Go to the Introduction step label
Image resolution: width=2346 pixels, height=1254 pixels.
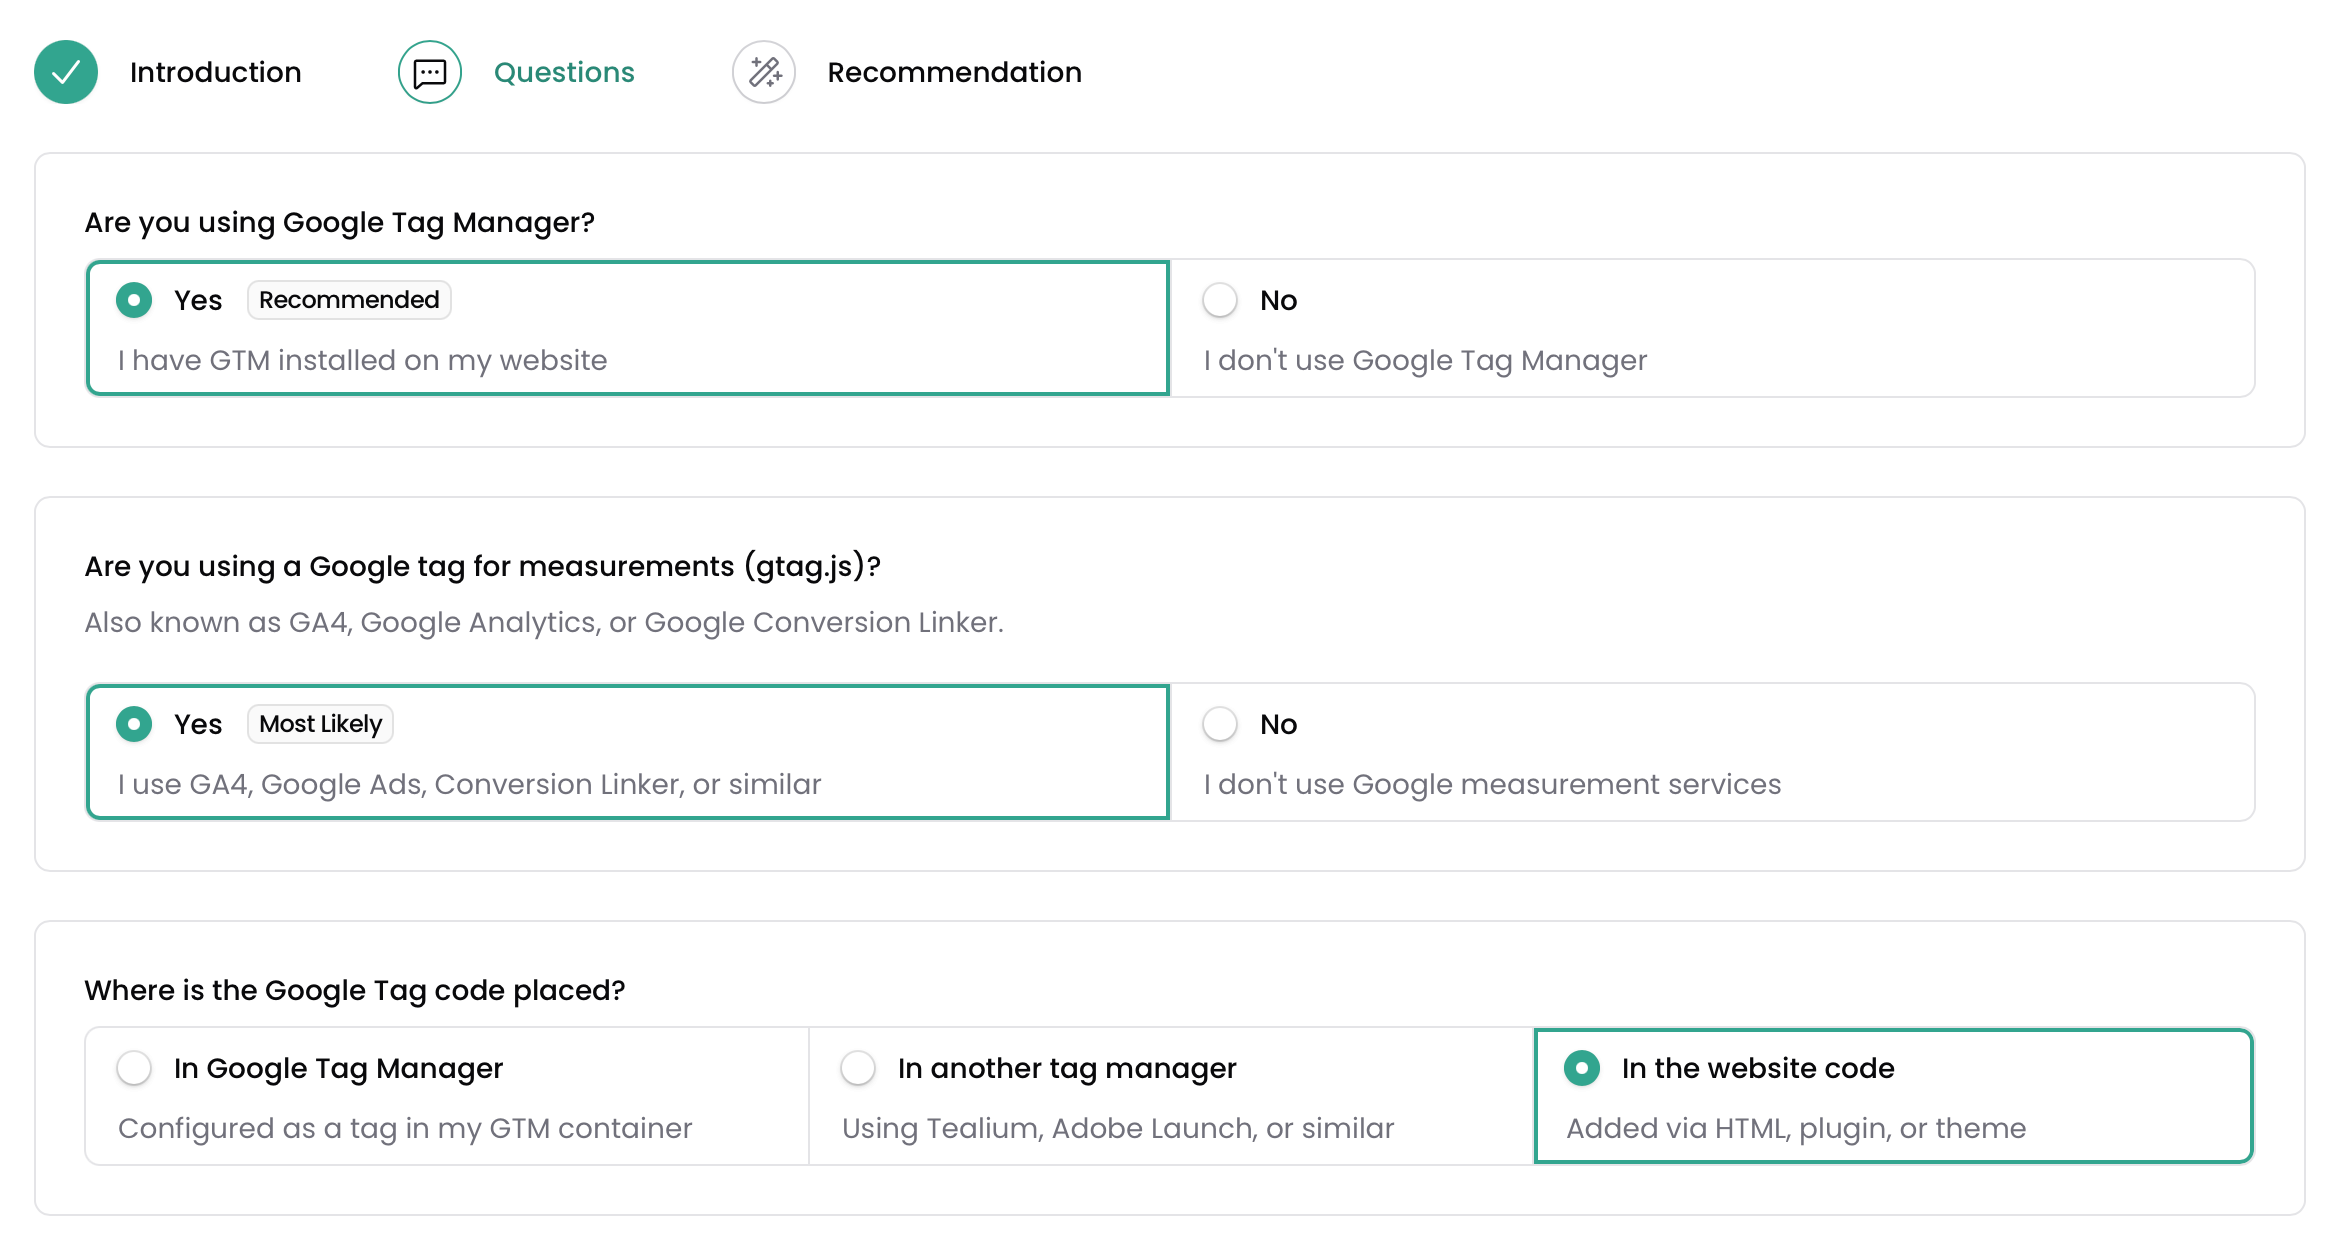(x=215, y=72)
